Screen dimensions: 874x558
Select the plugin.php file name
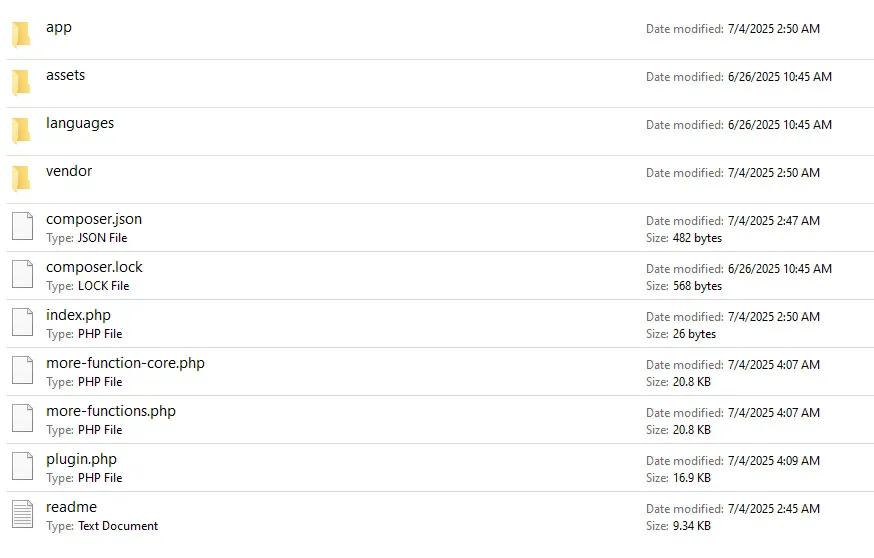click(x=81, y=459)
